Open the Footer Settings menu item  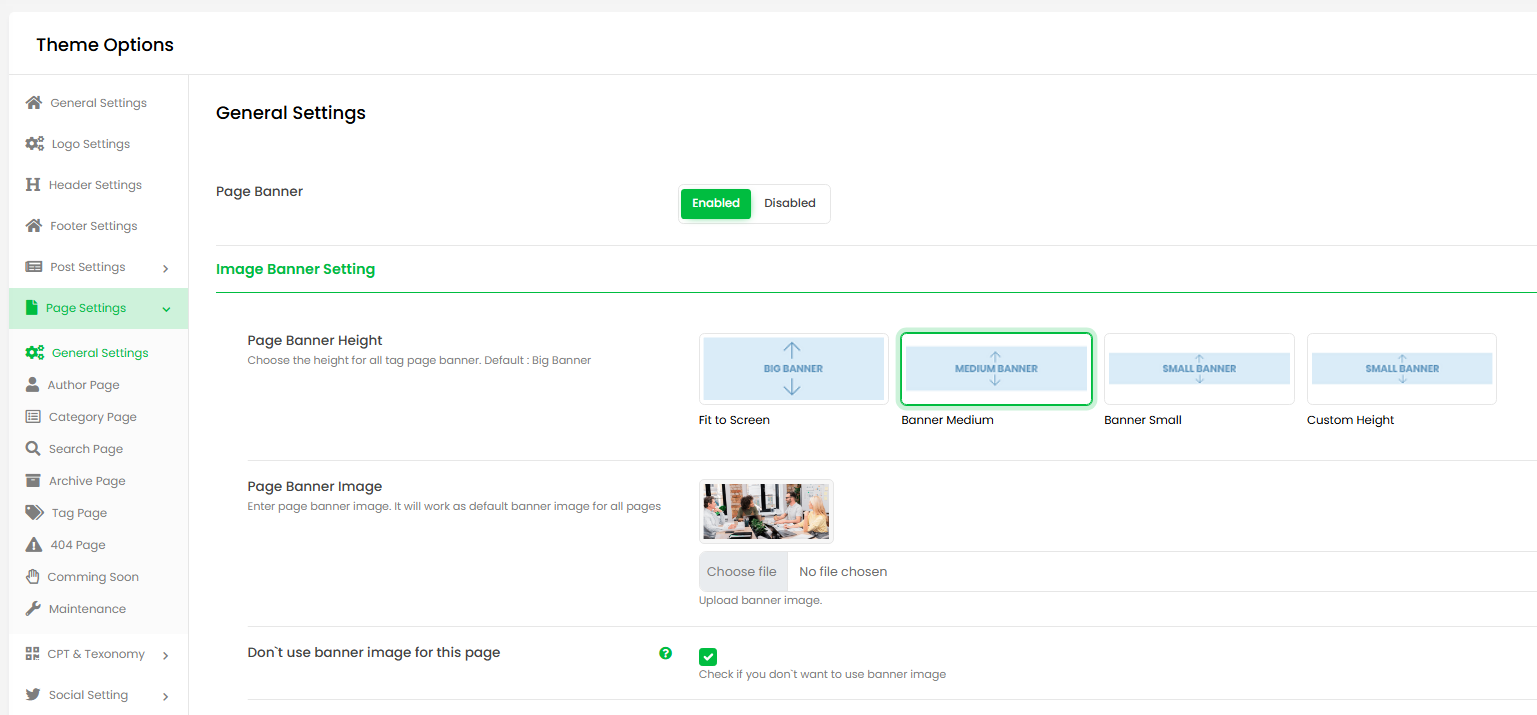click(93, 226)
